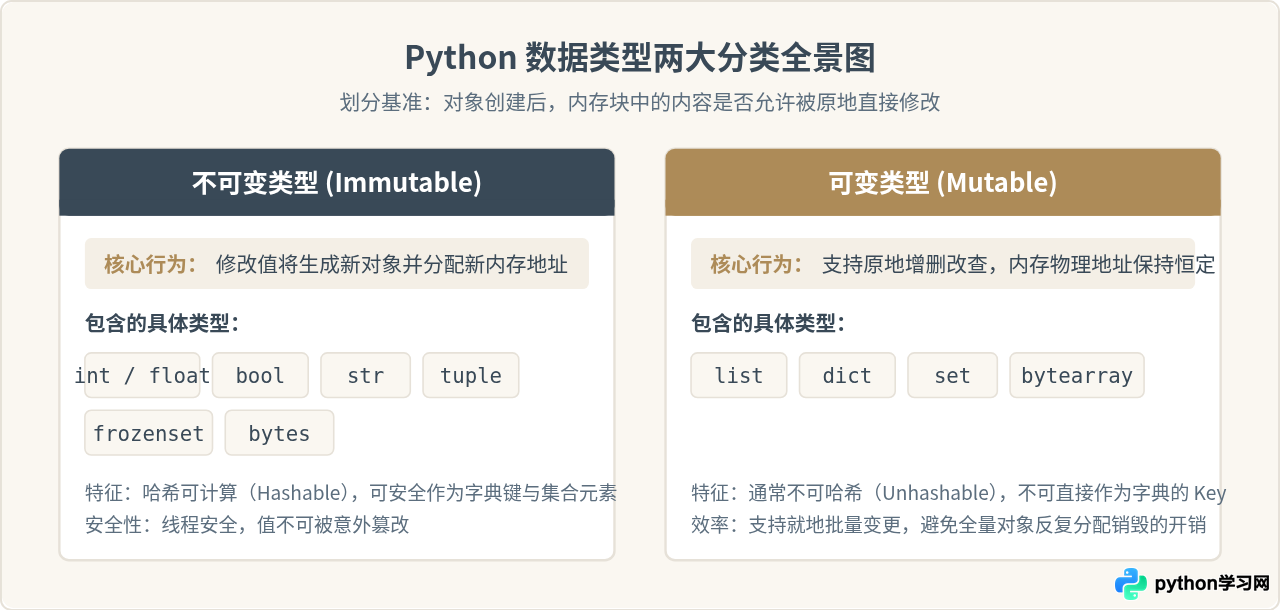This screenshot has height=611, width=1280.
Task: Click the line '特征：通常不可哈希（Unhashable）'
Action: [958, 492]
